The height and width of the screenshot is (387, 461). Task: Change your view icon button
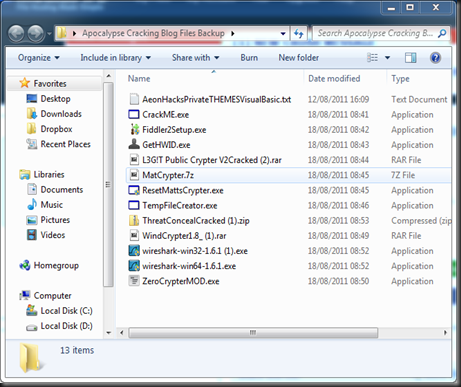tap(372, 58)
